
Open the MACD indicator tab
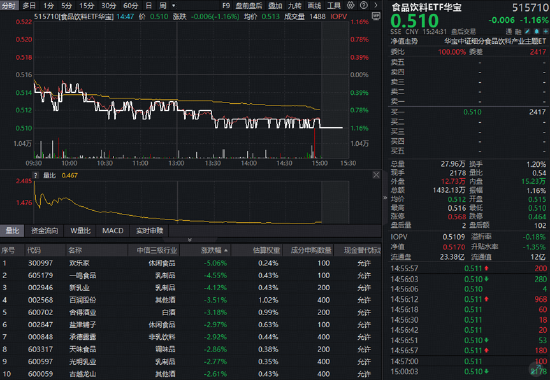click(113, 231)
